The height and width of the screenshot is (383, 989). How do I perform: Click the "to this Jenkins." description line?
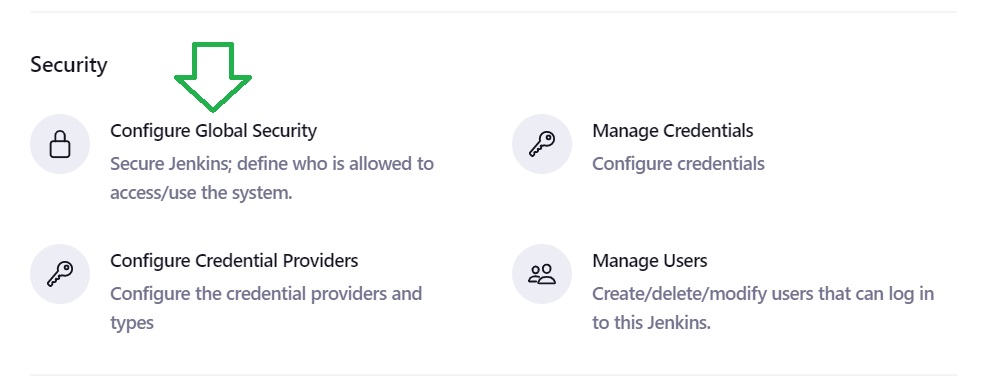[x=652, y=323]
